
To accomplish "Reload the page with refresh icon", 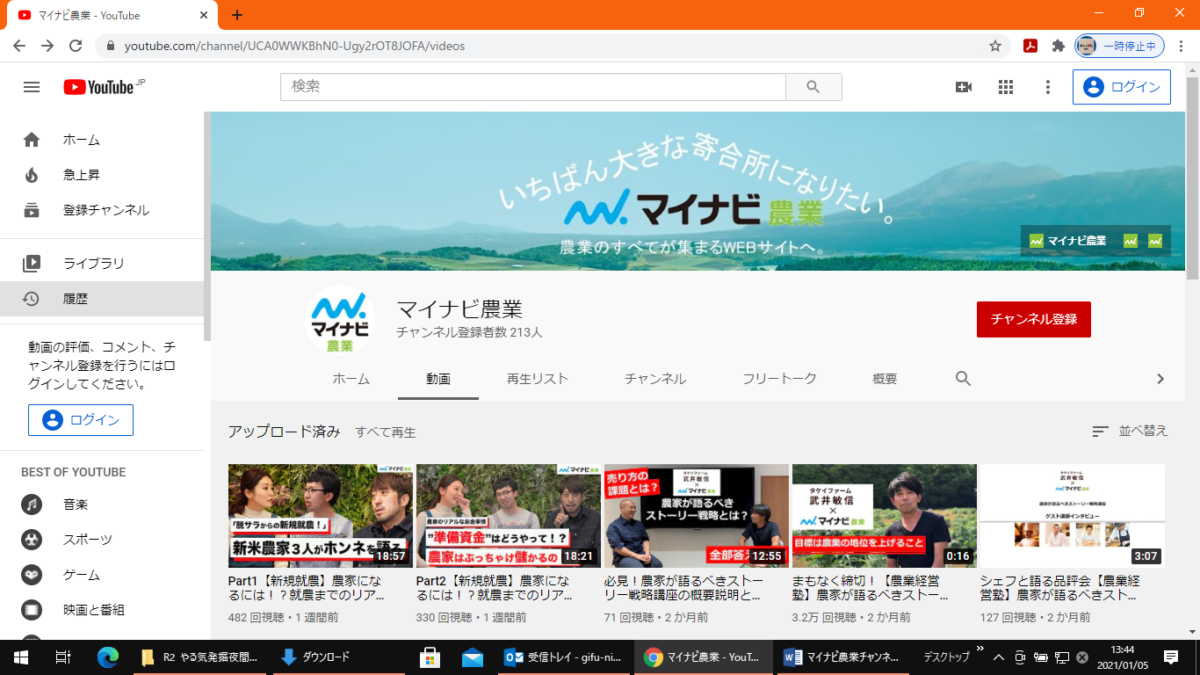I will (75, 46).
